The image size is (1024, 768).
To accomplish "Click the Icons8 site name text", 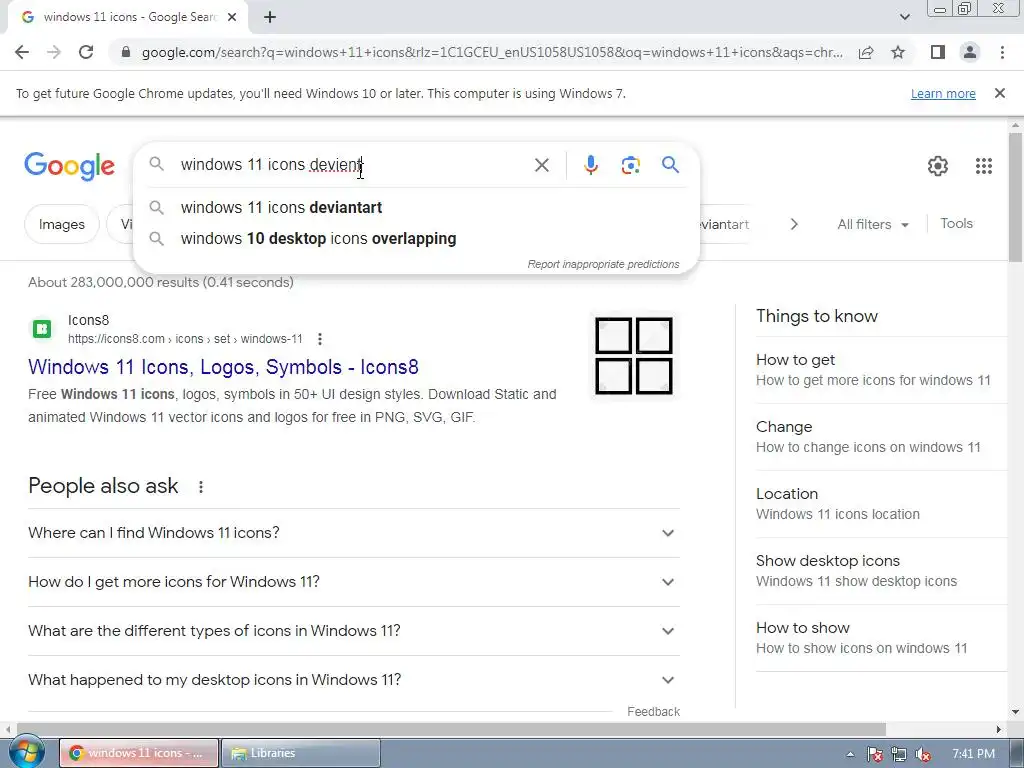I will 88,320.
